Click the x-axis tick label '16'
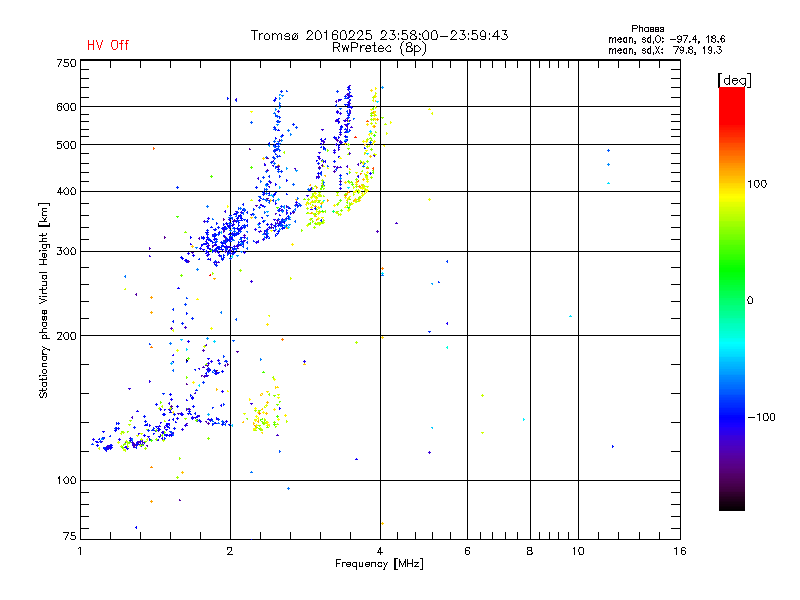The height and width of the screenshot is (600, 800). click(680, 551)
